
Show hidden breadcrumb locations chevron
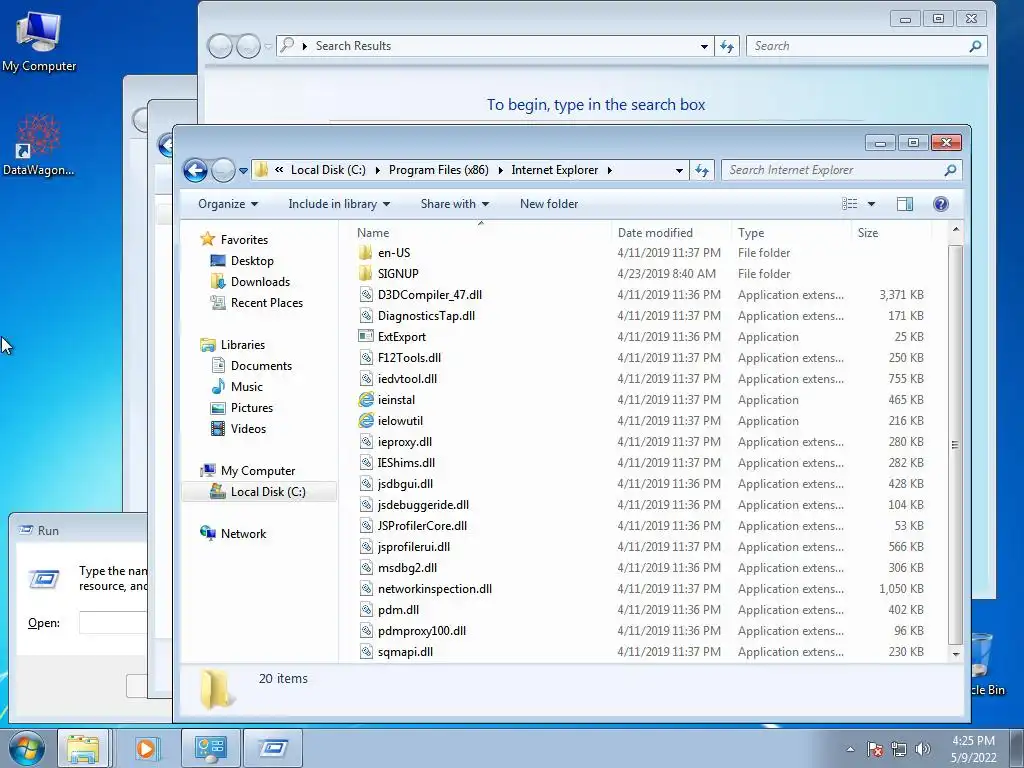tap(279, 170)
